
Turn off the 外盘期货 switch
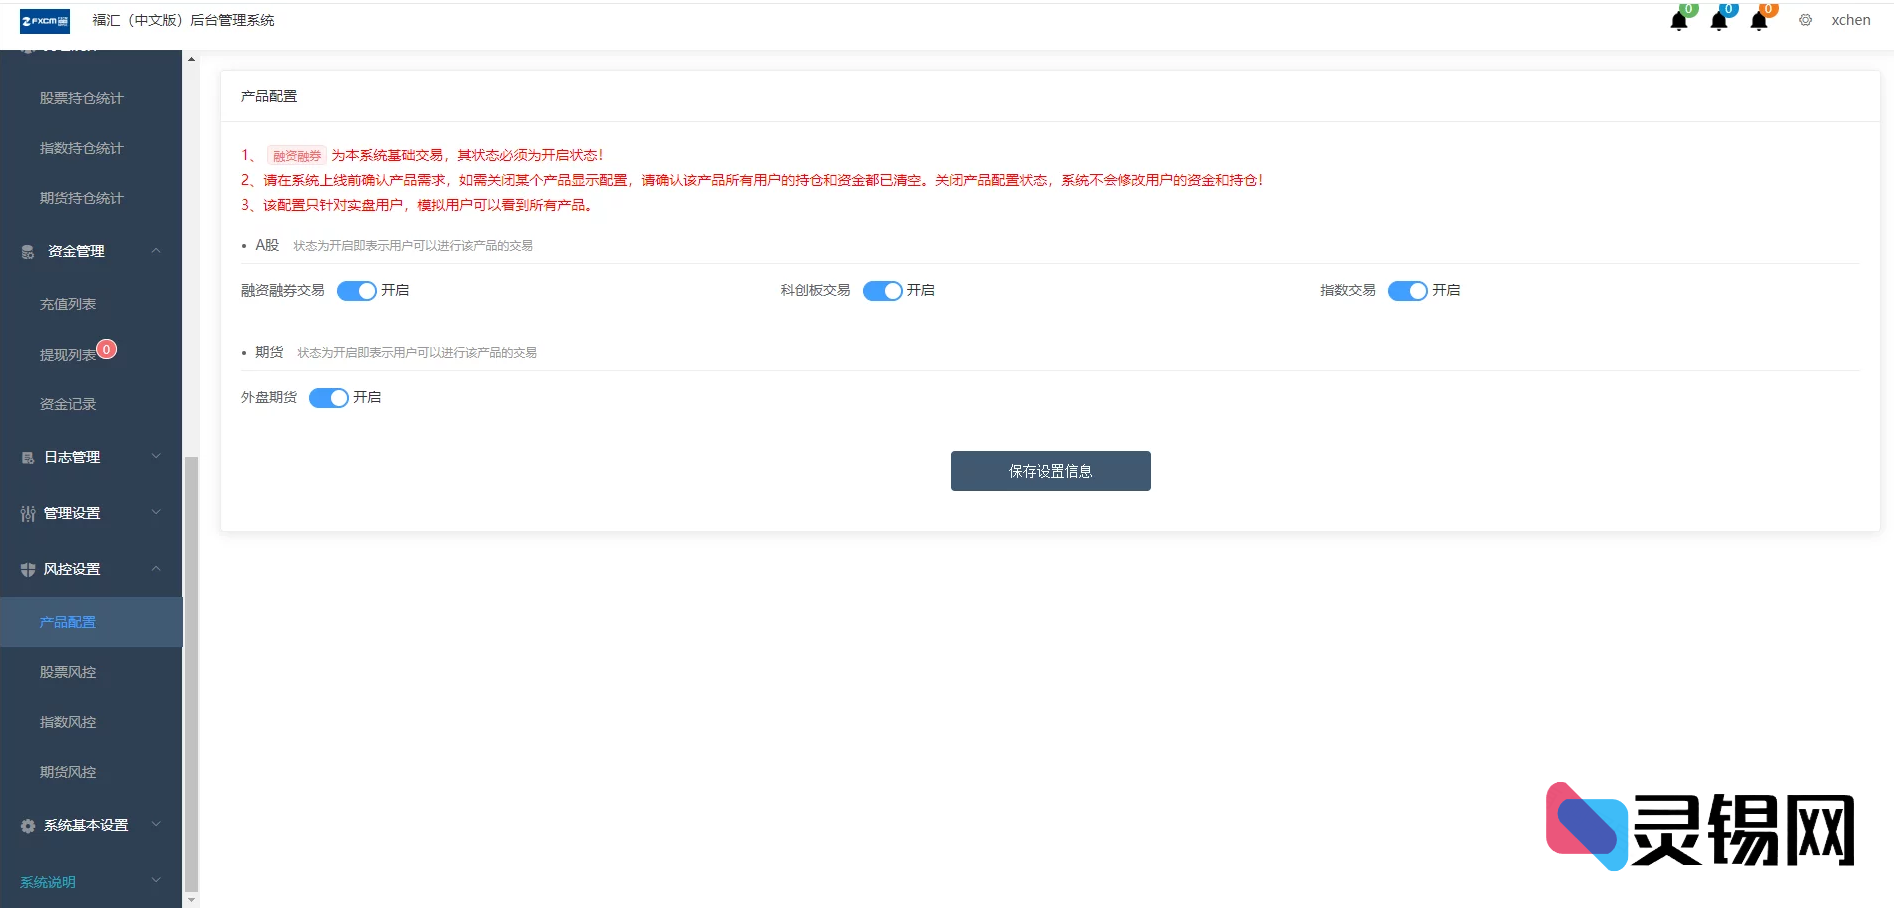pyautogui.click(x=328, y=398)
